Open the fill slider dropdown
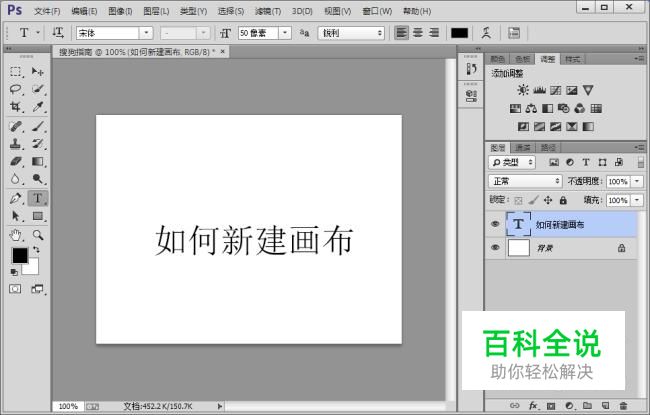The height and width of the screenshot is (415, 650). click(x=637, y=201)
